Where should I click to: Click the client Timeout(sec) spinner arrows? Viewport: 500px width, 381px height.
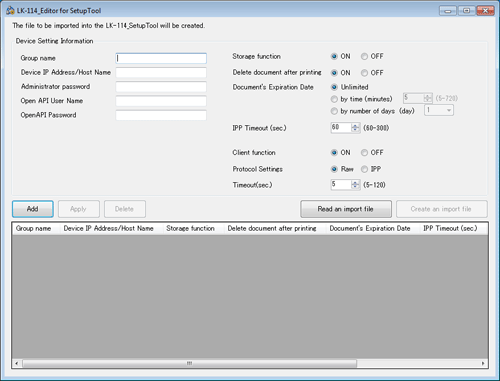355,185
